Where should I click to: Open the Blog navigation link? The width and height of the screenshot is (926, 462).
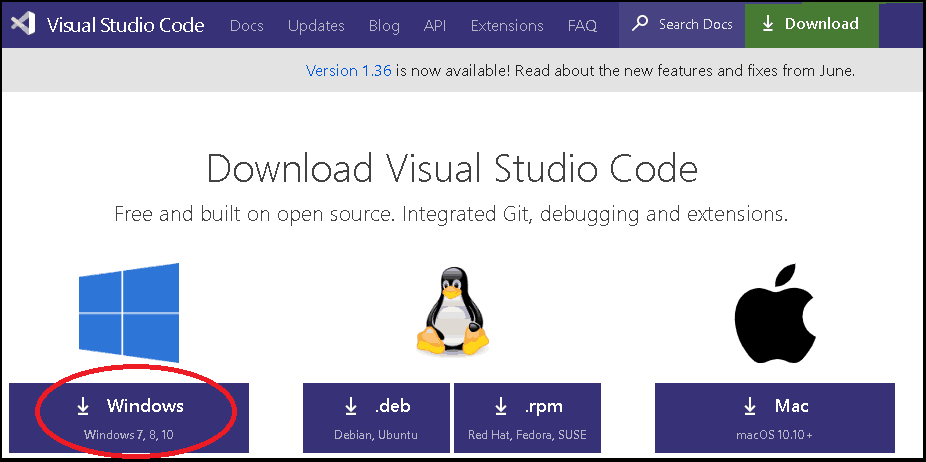[x=384, y=26]
